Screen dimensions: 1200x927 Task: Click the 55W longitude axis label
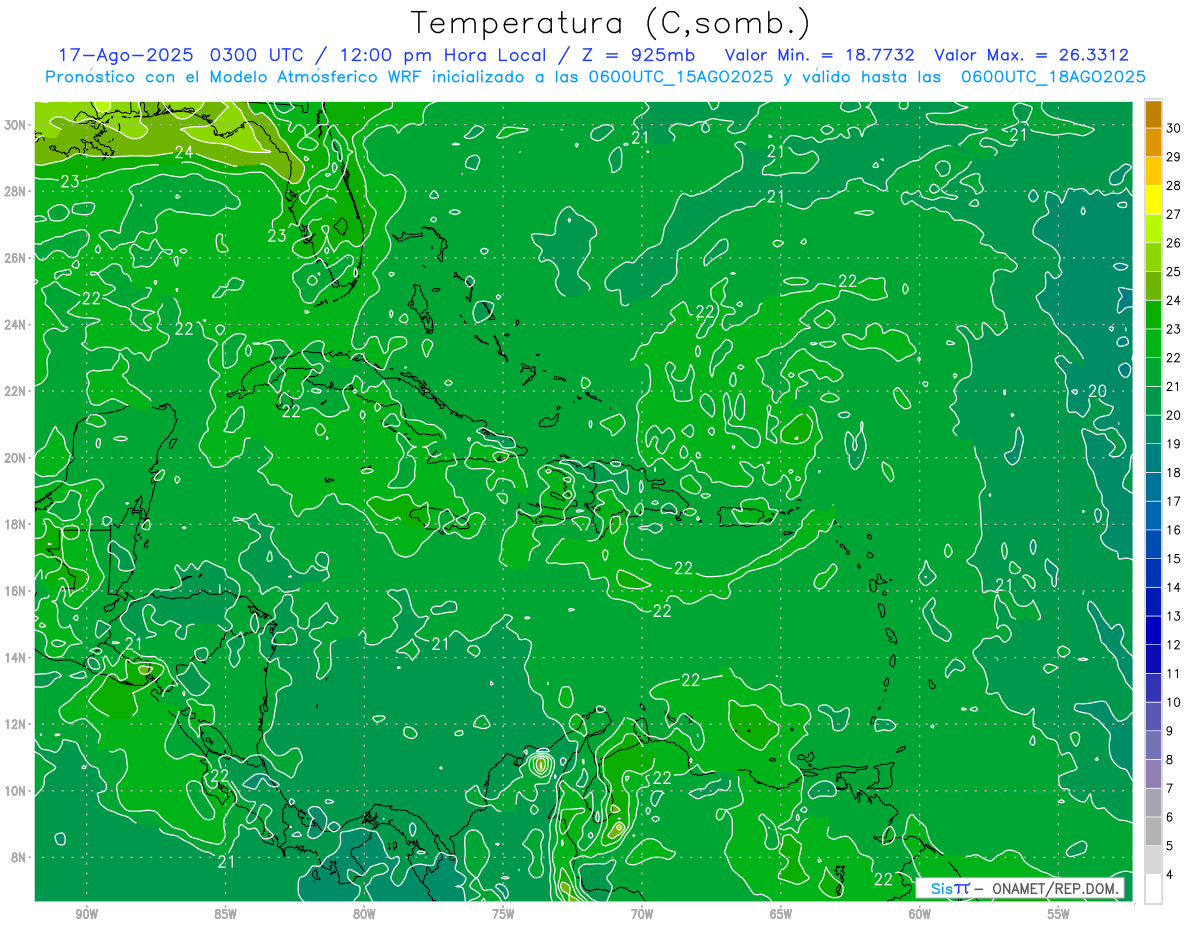click(x=1059, y=914)
